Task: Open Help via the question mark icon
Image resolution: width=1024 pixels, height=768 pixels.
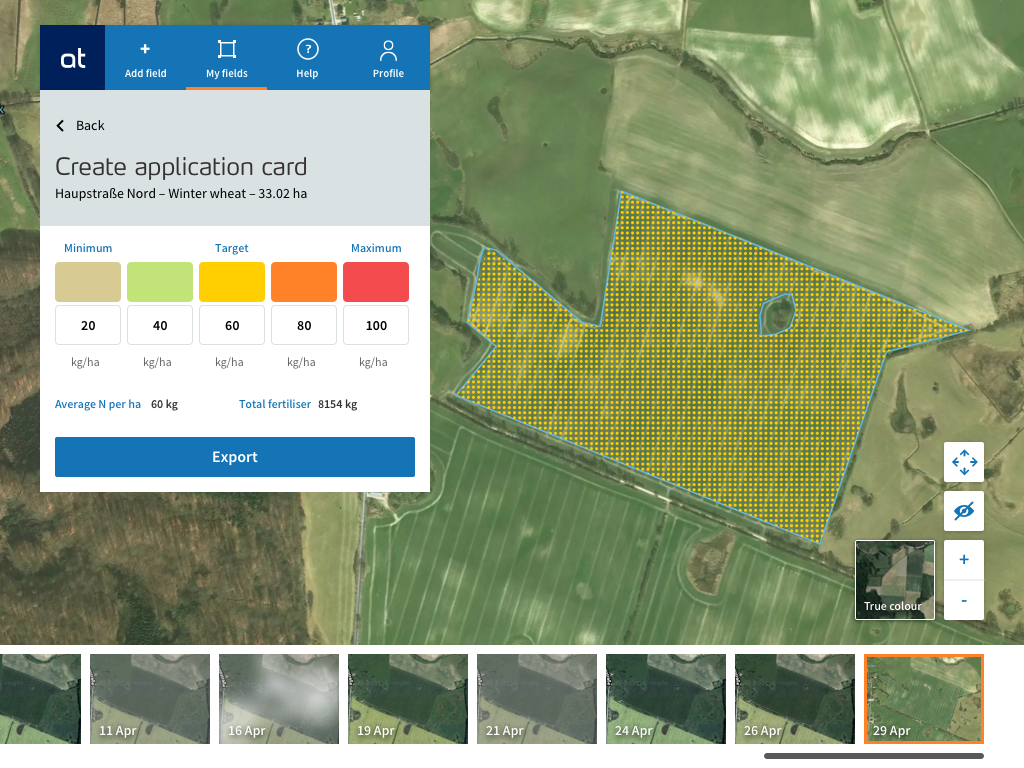Action: (307, 46)
